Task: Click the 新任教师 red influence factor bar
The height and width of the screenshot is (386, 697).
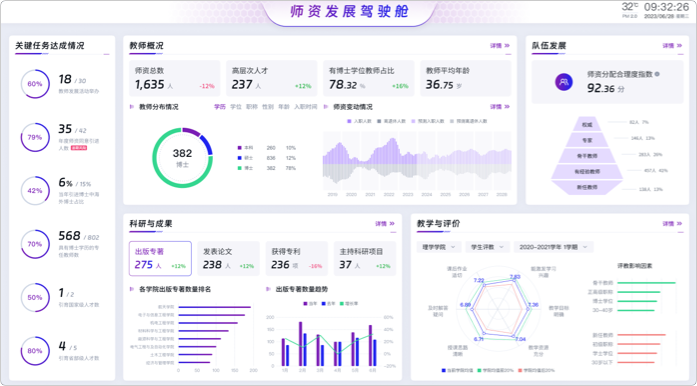Action: point(641,335)
